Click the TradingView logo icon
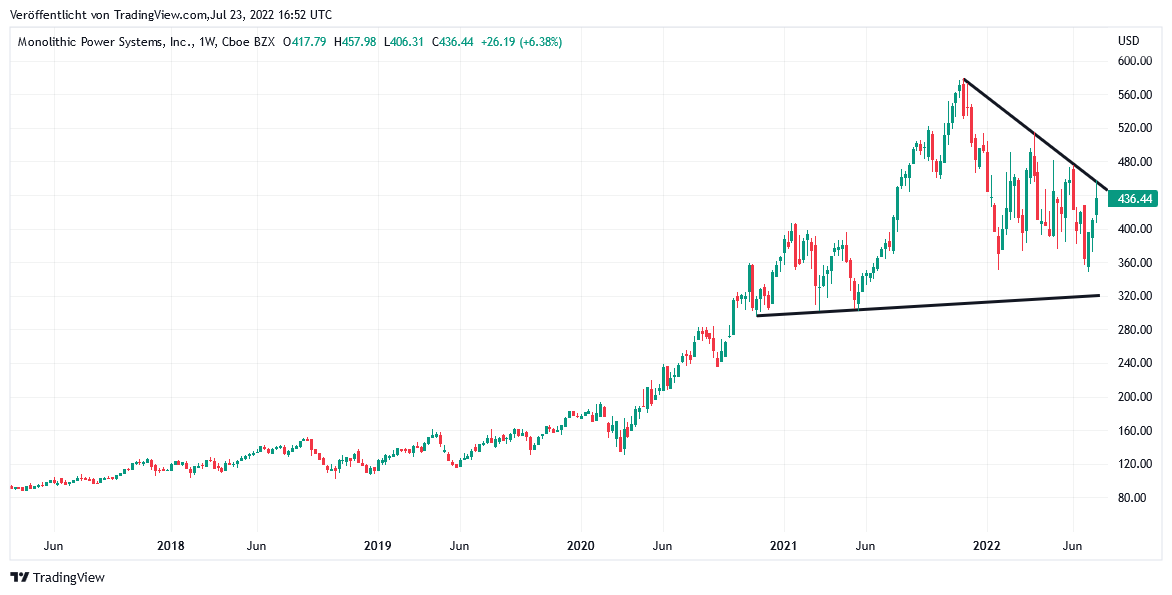 20,577
